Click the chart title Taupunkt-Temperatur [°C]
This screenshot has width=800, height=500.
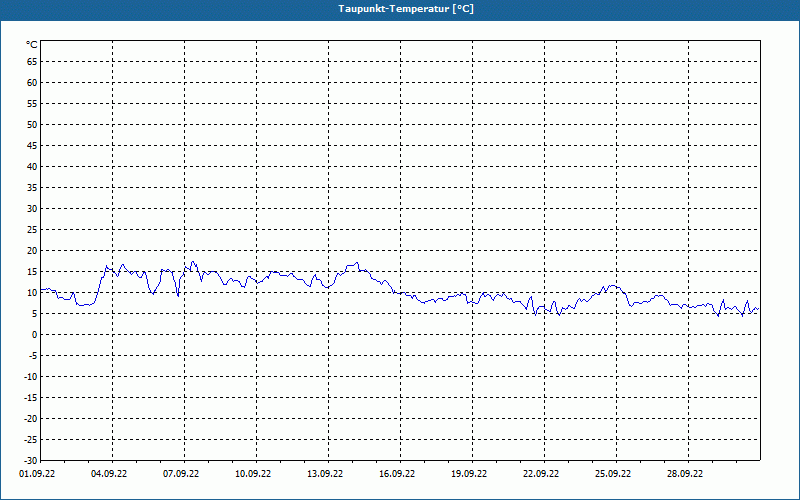(x=406, y=9)
